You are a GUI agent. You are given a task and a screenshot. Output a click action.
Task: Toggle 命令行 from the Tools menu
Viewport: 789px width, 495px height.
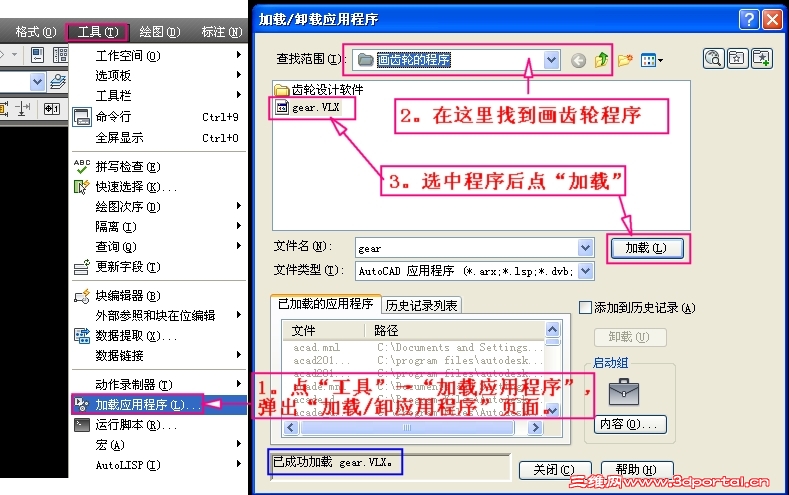pos(159,117)
